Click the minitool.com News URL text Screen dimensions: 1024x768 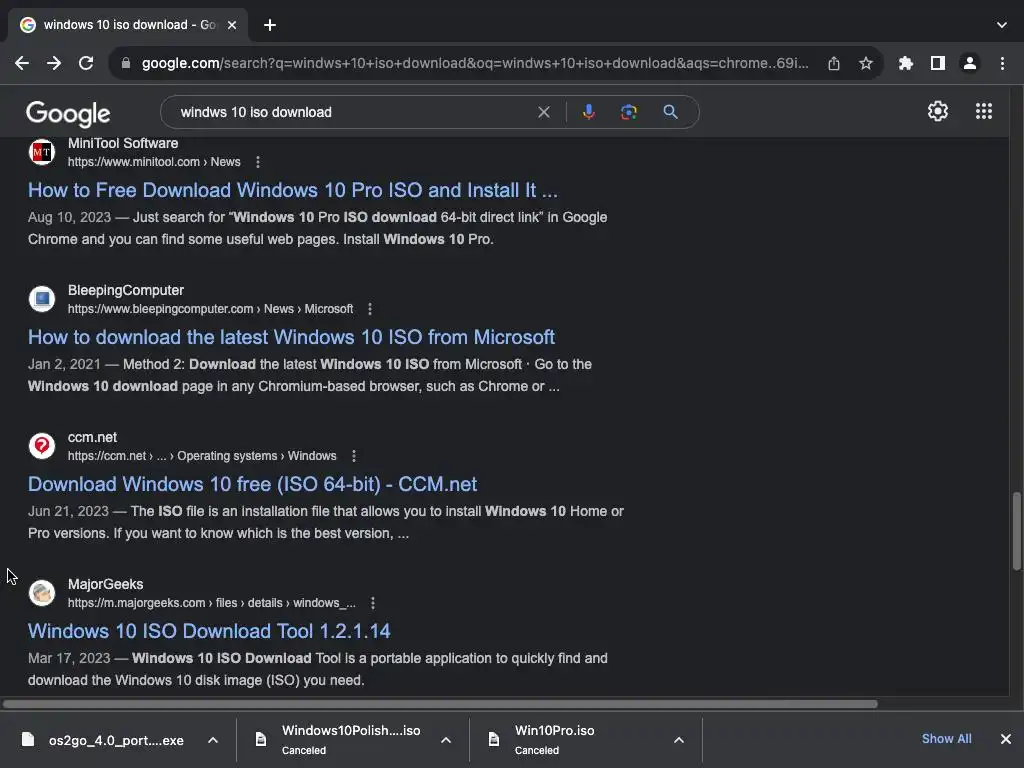pos(154,162)
